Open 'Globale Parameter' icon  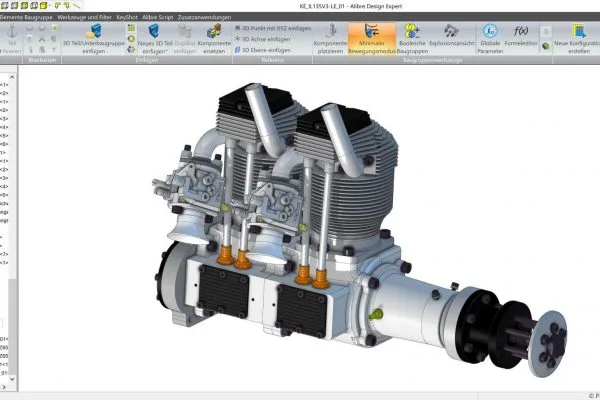coord(490,31)
